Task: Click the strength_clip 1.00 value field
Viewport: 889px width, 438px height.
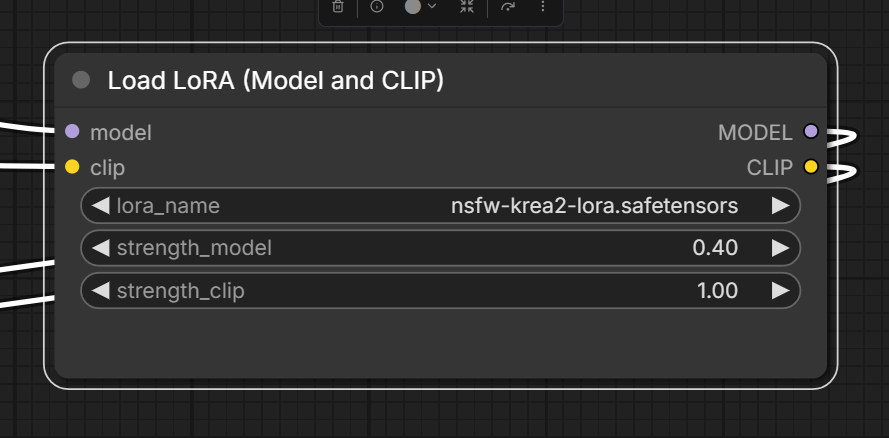Action: pyautogui.click(x=441, y=290)
